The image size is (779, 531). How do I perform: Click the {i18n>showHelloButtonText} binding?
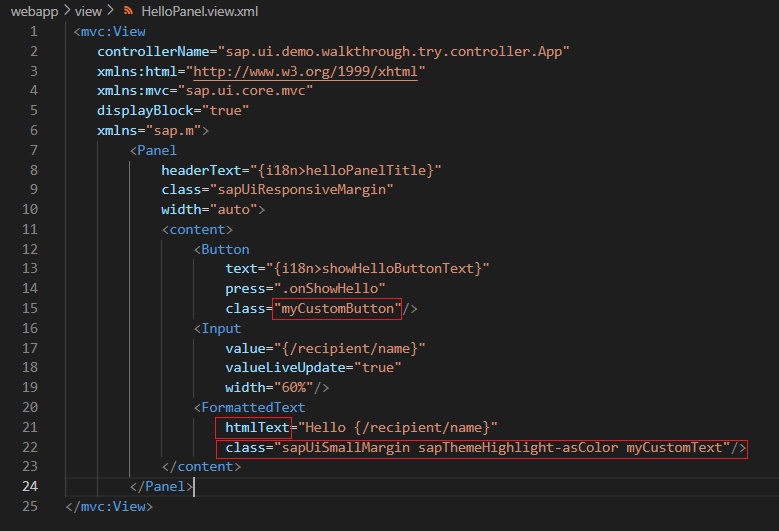pyautogui.click(x=378, y=269)
